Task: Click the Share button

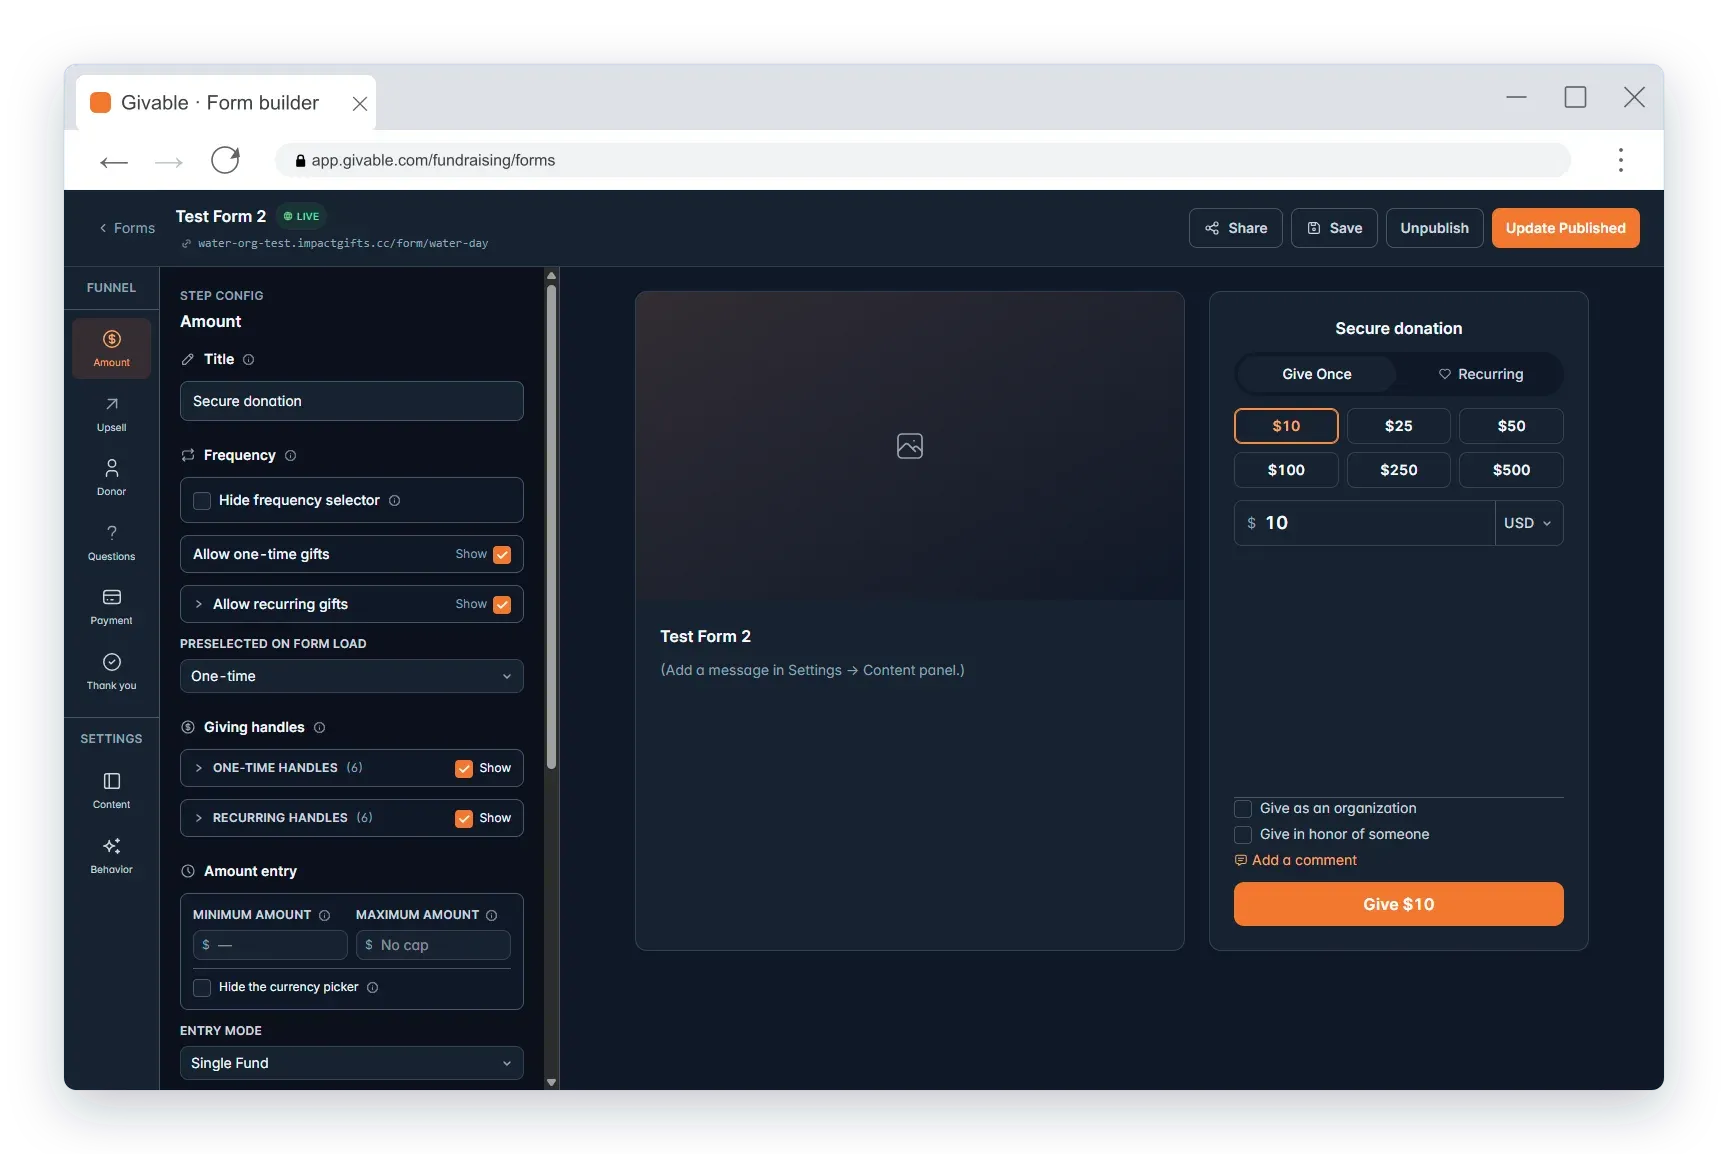Action: click(x=1236, y=228)
